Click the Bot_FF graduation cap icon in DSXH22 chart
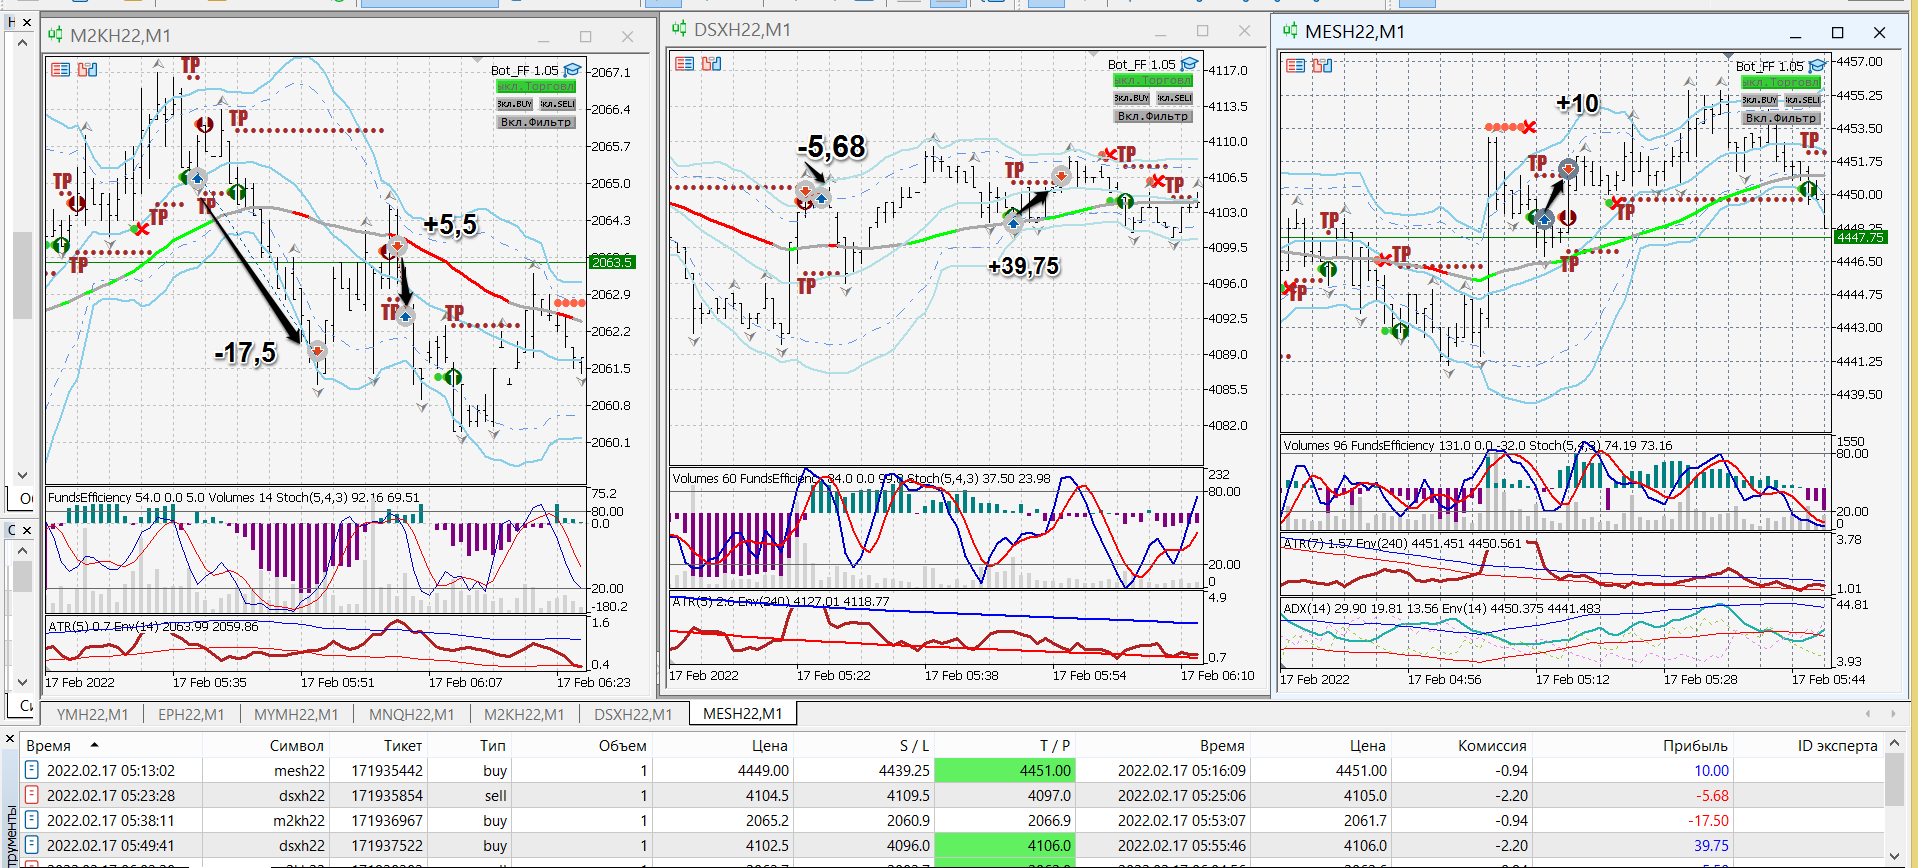The height and width of the screenshot is (868, 1918). click(1189, 64)
